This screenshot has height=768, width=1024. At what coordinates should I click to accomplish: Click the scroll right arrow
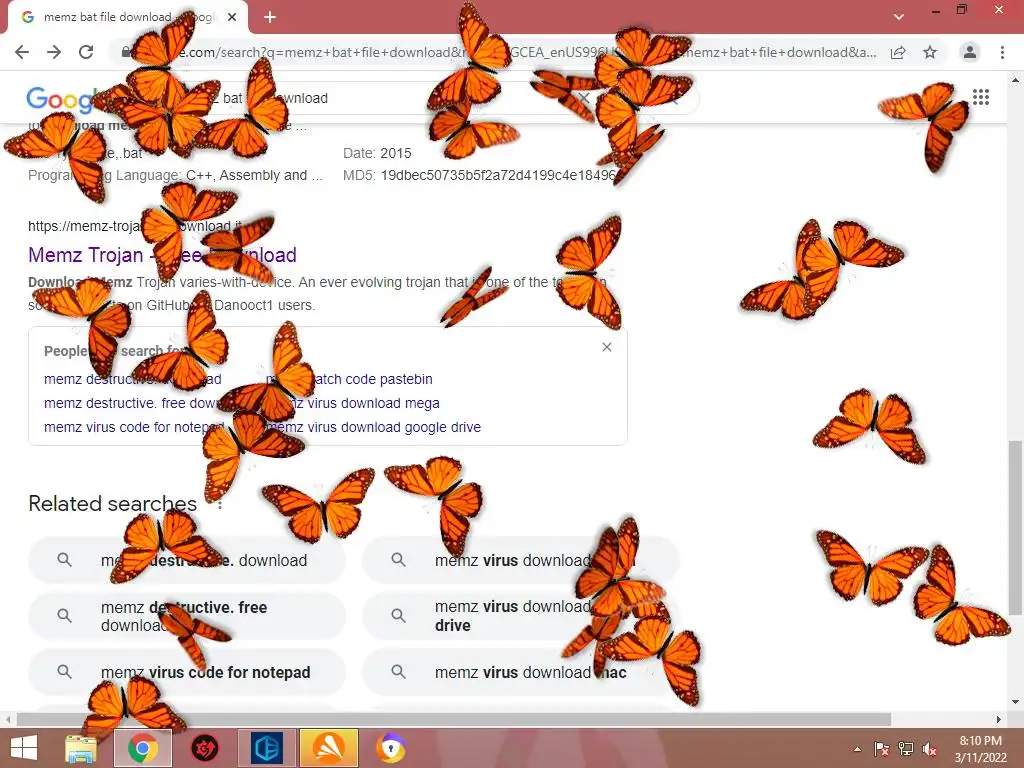999,719
